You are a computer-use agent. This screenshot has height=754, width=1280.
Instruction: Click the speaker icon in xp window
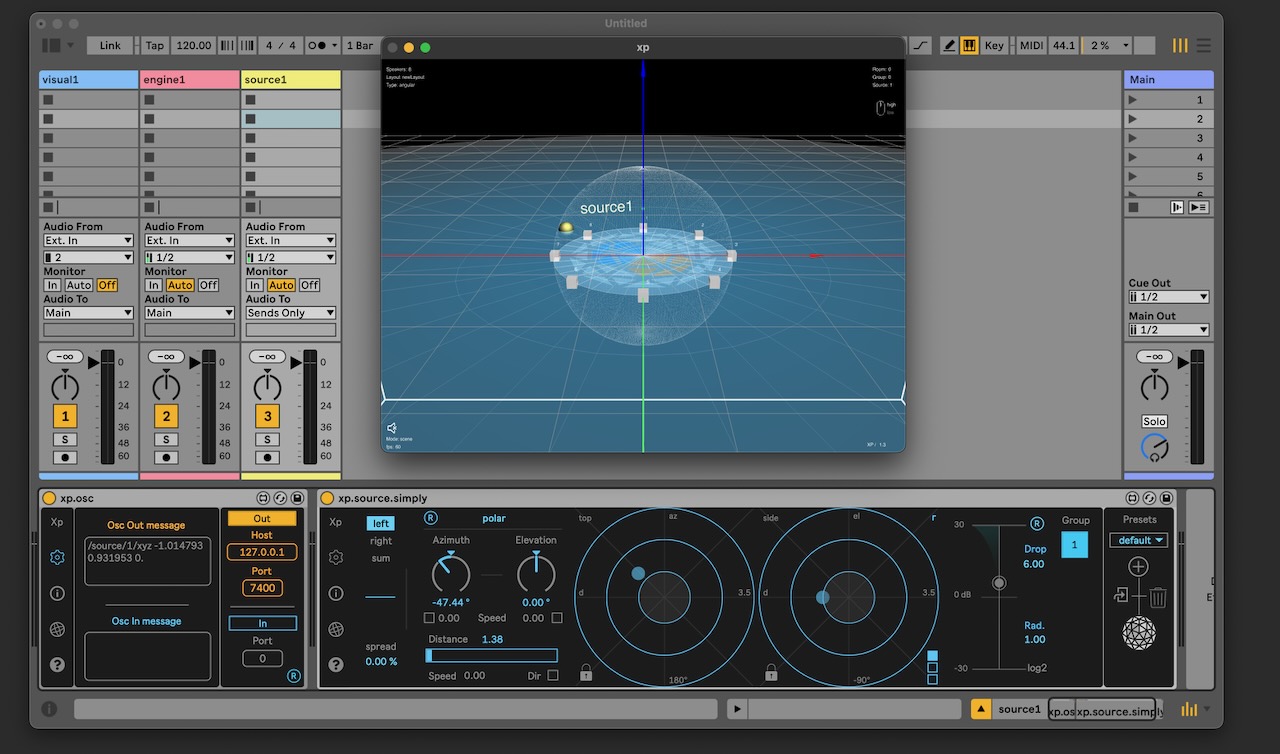(x=392, y=428)
